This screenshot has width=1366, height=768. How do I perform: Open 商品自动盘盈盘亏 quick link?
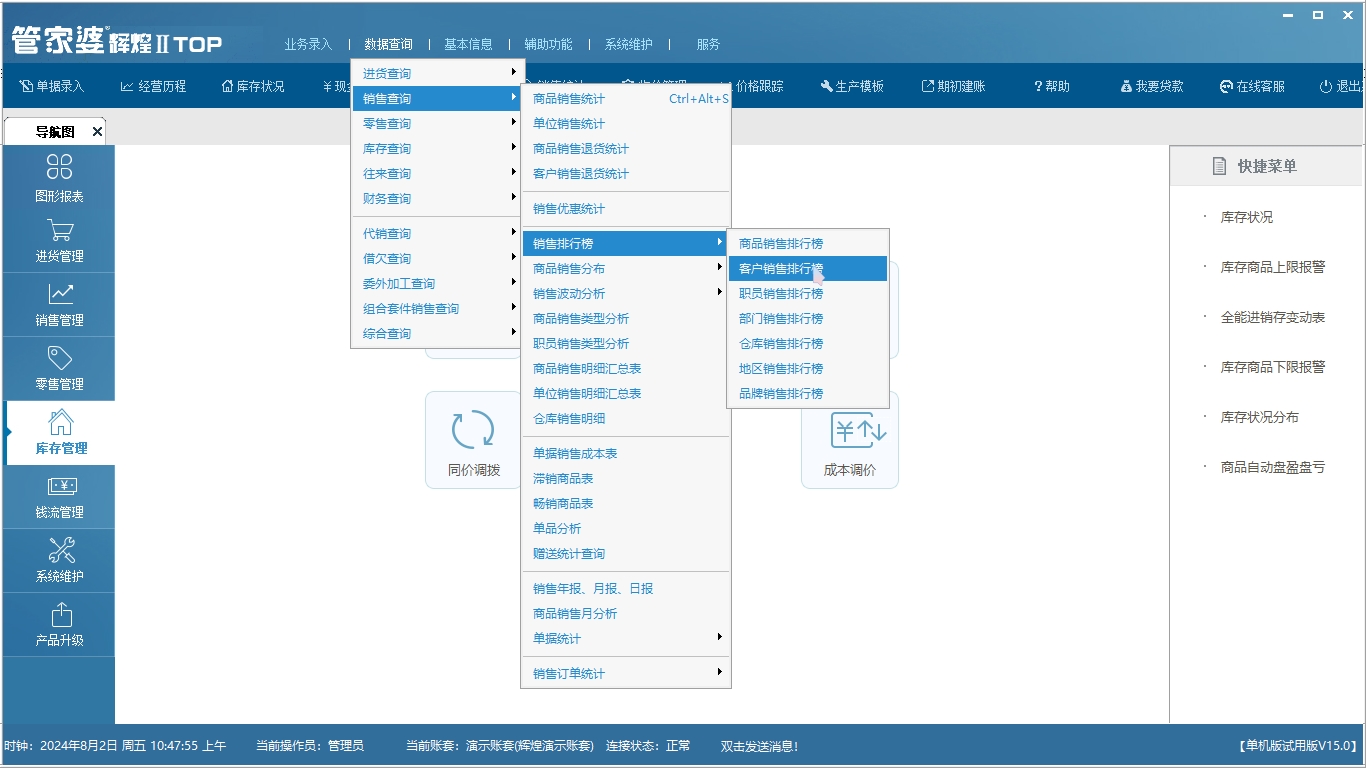tap(1273, 467)
